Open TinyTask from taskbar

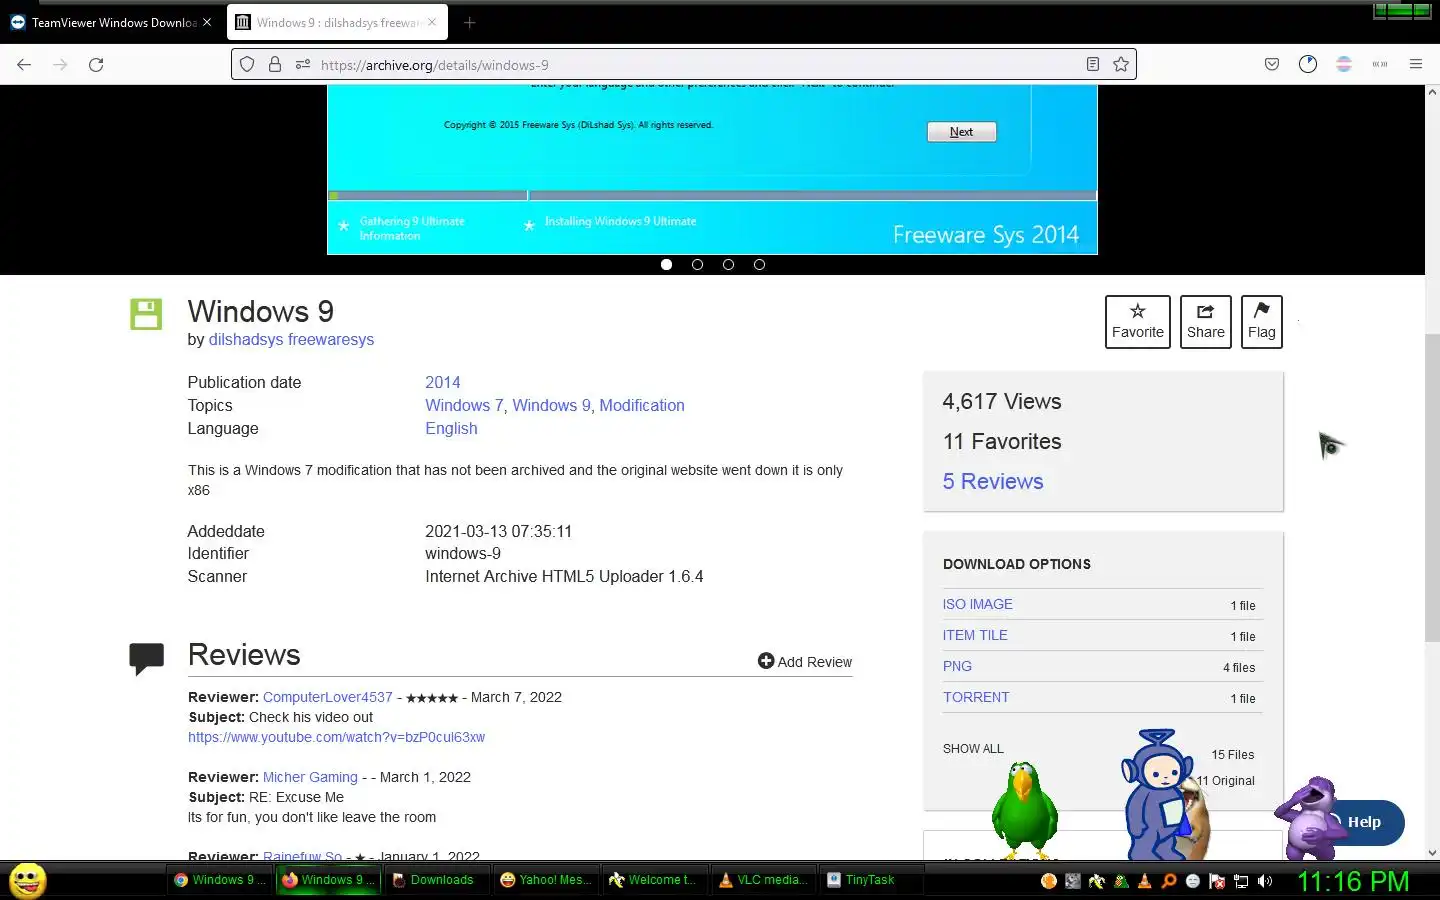tap(870, 880)
